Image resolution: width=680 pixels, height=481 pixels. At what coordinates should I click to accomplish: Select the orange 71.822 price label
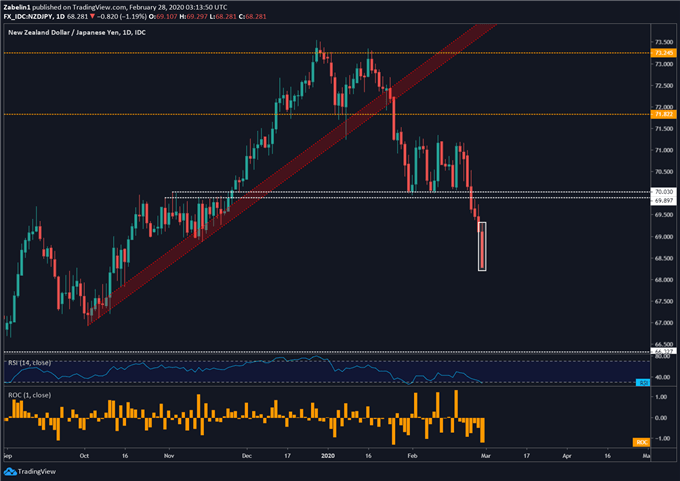click(x=664, y=114)
